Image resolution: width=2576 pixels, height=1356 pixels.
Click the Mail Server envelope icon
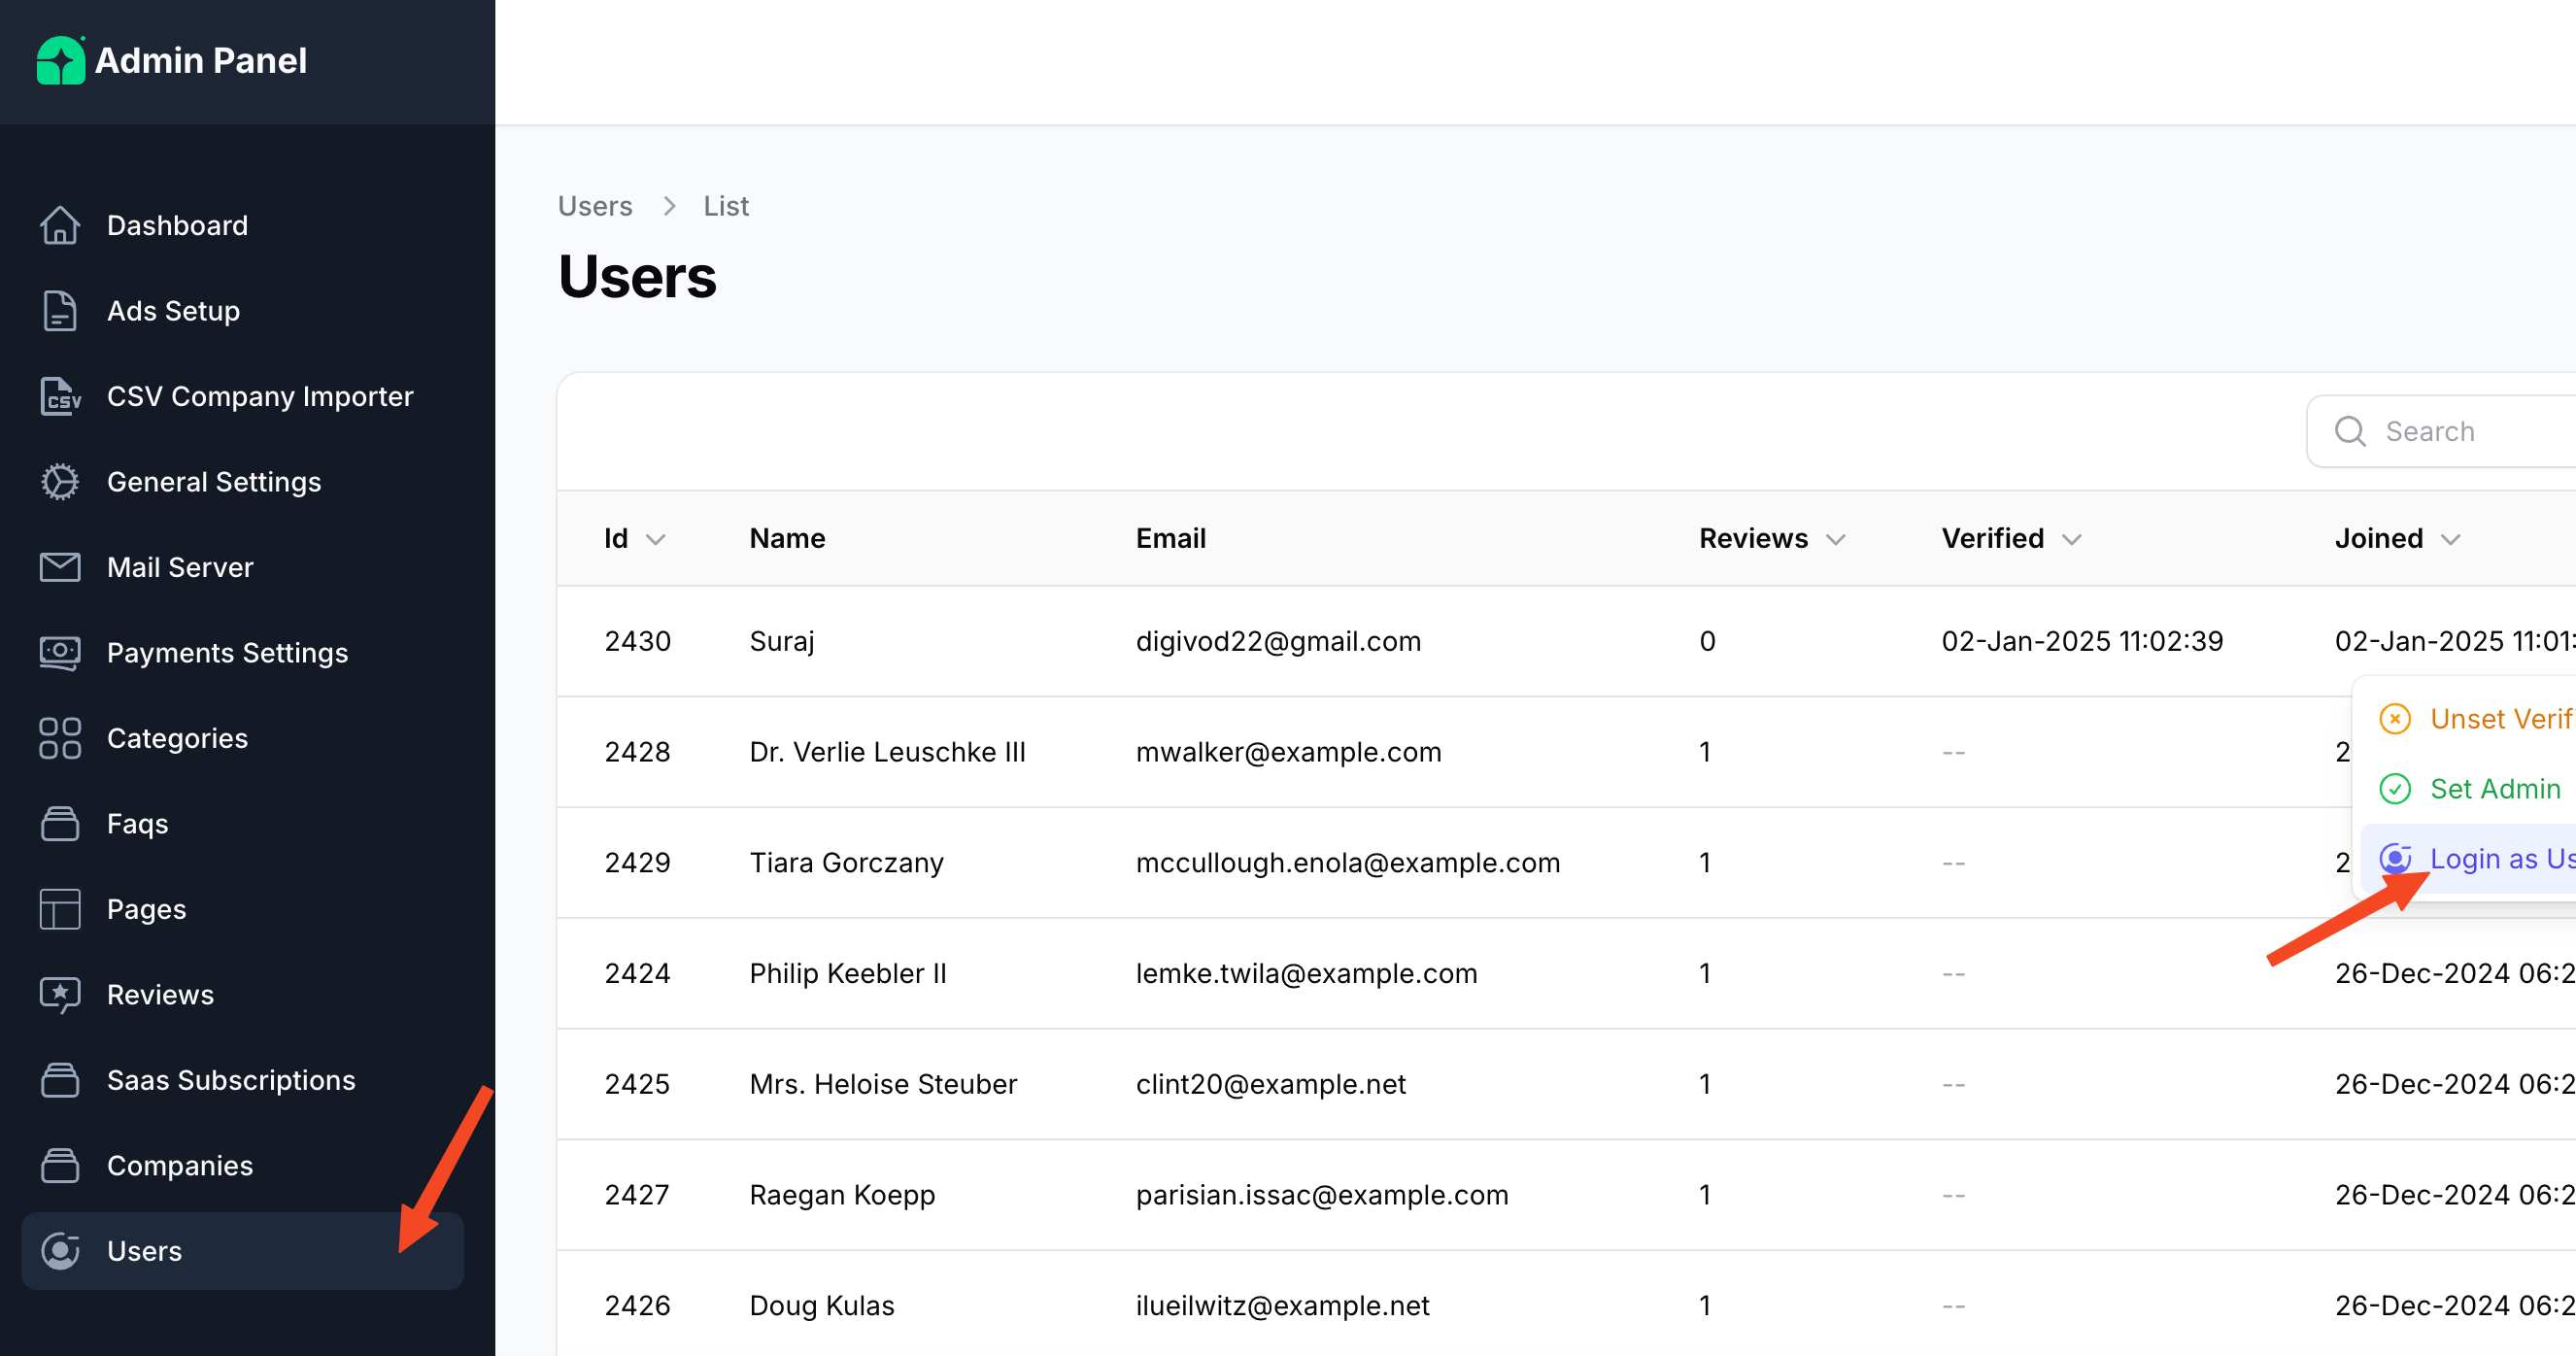point(60,567)
